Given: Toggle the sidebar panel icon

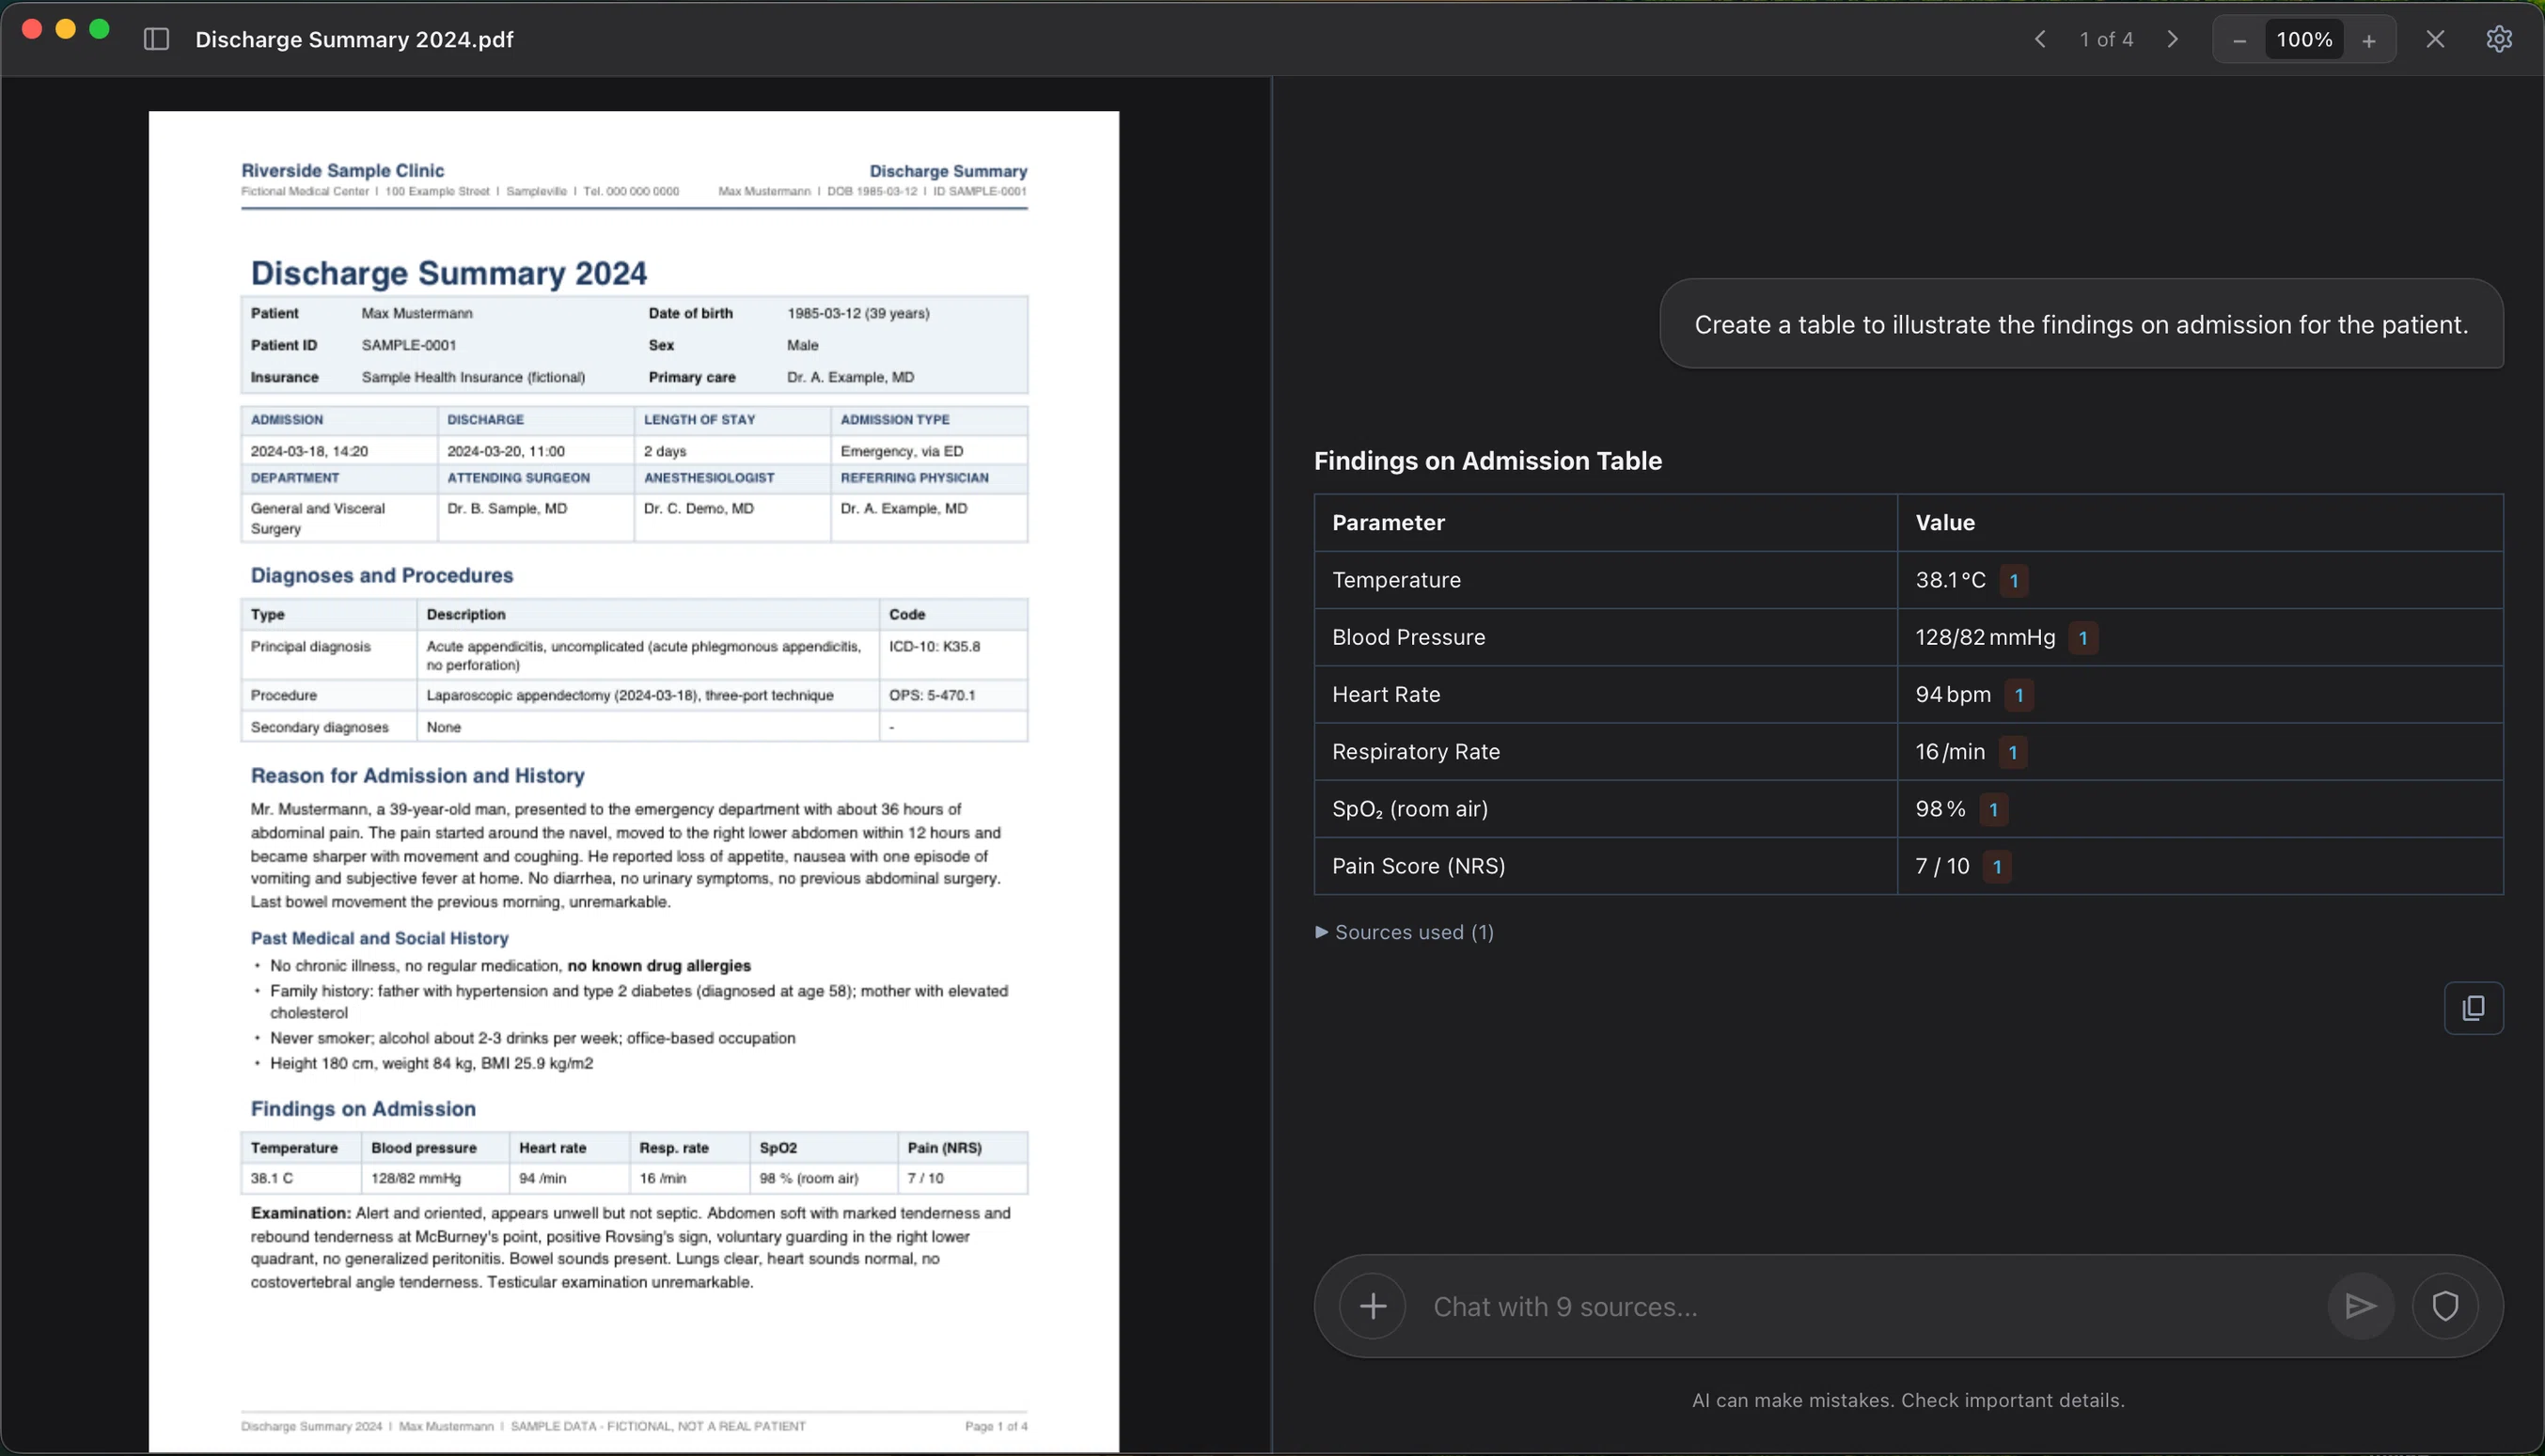Looking at the screenshot, I should coord(156,39).
